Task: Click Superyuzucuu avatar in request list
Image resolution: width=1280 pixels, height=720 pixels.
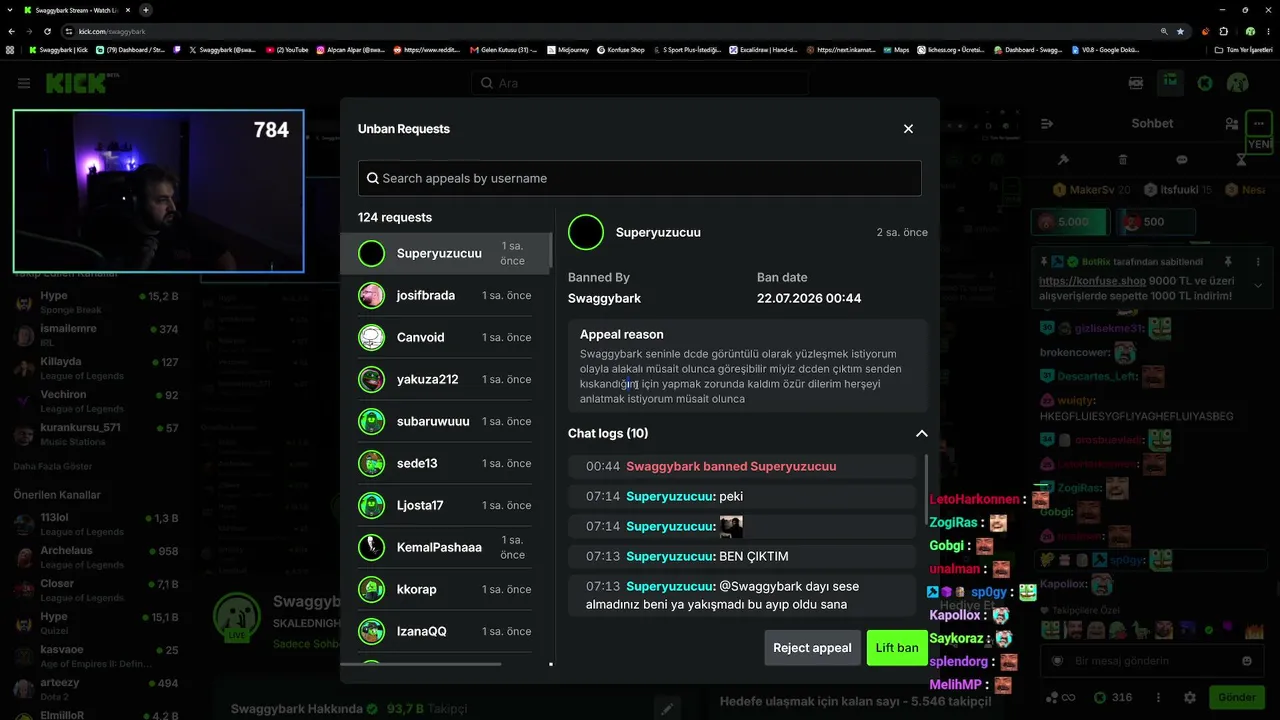Action: click(372, 253)
